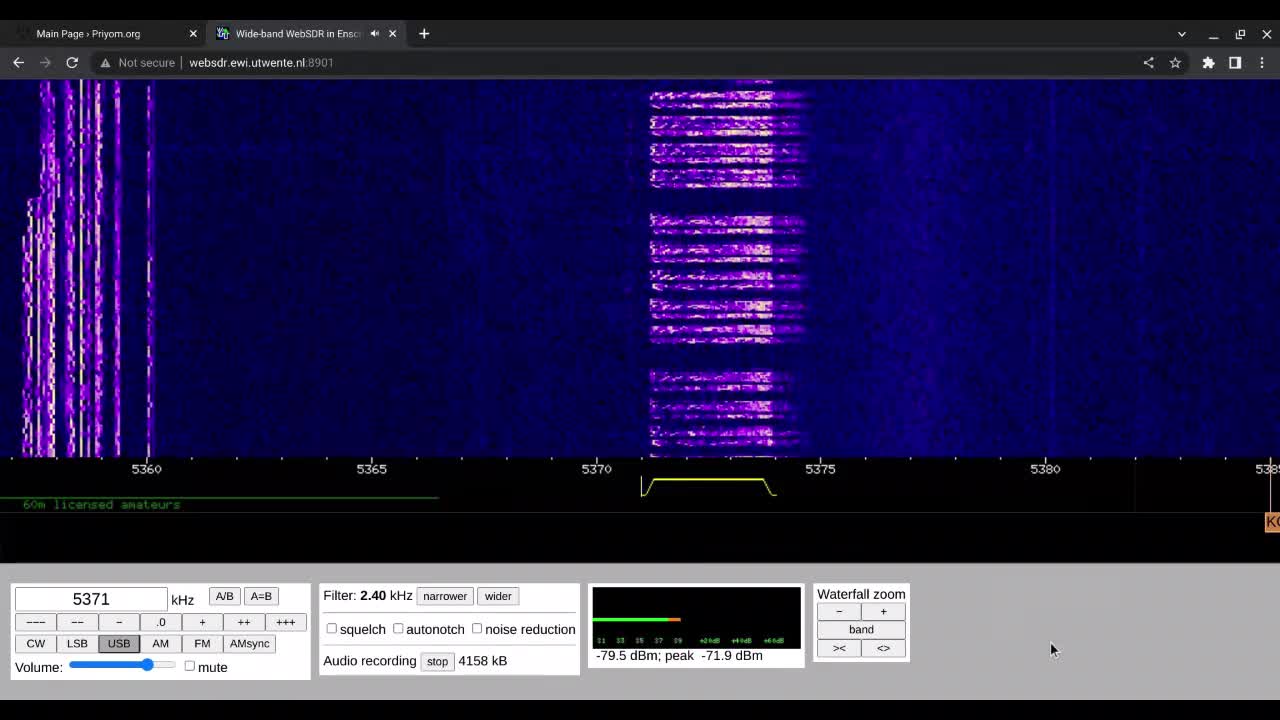The width and height of the screenshot is (1280, 720).
Task: Zoom out the waterfall with minus
Action: [839, 611]
